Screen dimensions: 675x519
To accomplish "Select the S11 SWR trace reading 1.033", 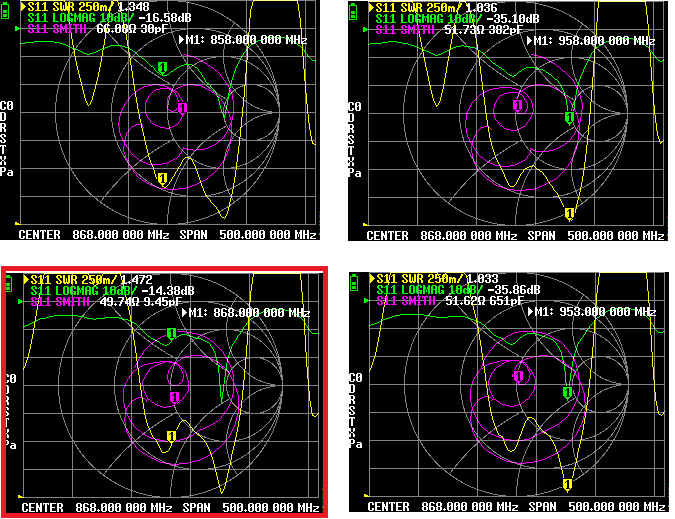I will (x=434, y=279).
